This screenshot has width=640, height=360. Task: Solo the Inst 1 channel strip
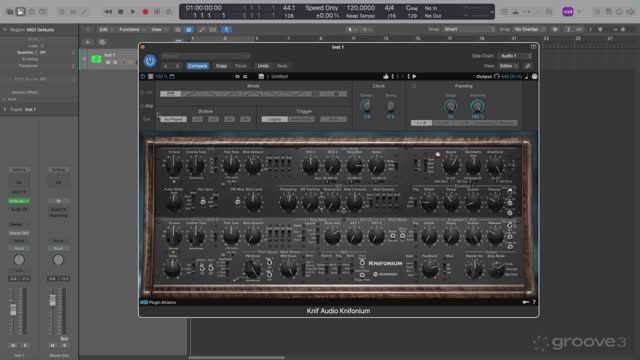(x=24, y=345)
